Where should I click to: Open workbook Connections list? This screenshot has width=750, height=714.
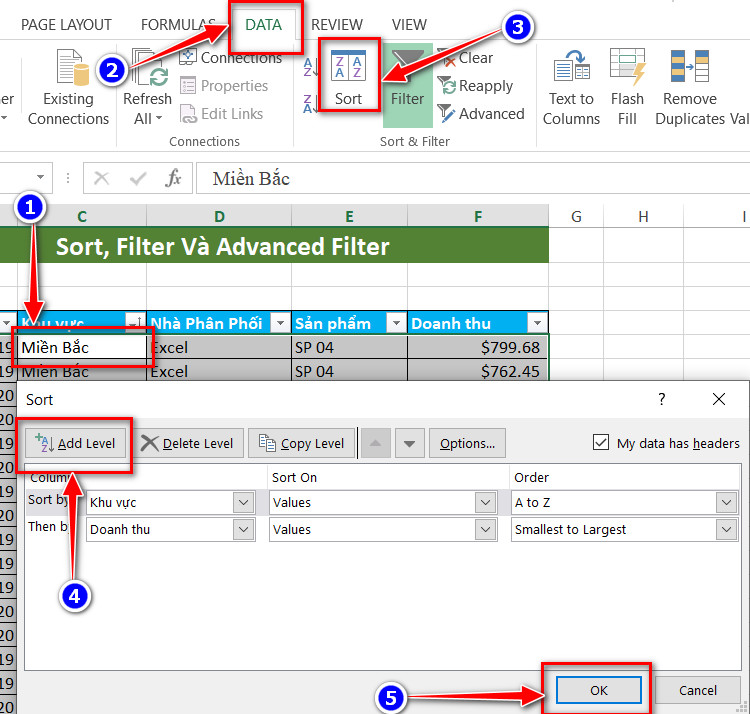231,57
